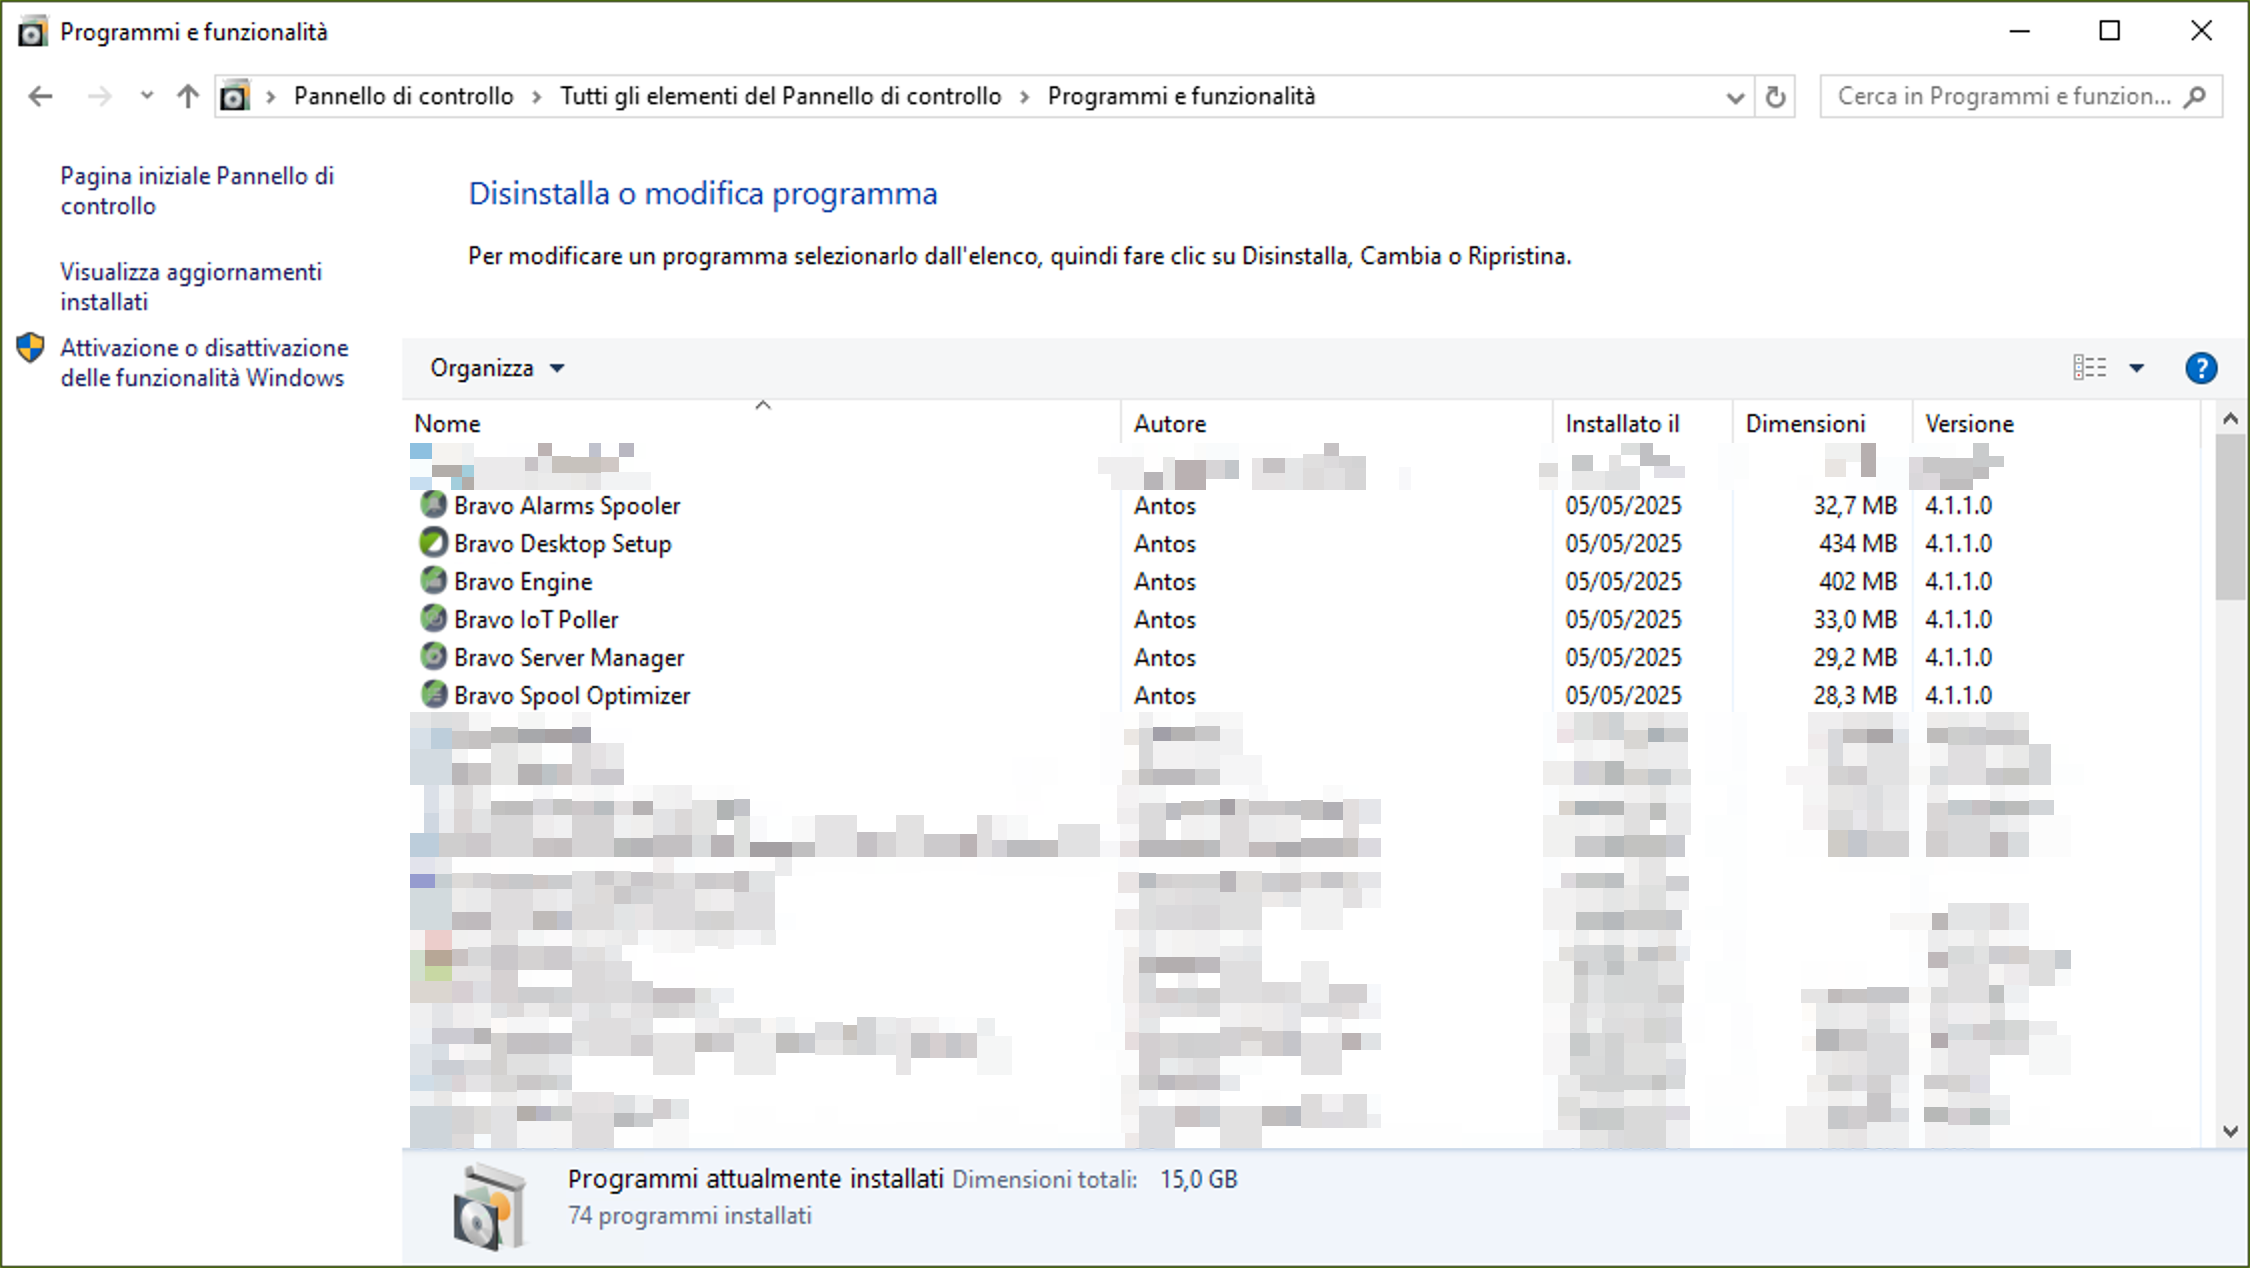Select 'Bravo Engine' program name

point(523,582)
